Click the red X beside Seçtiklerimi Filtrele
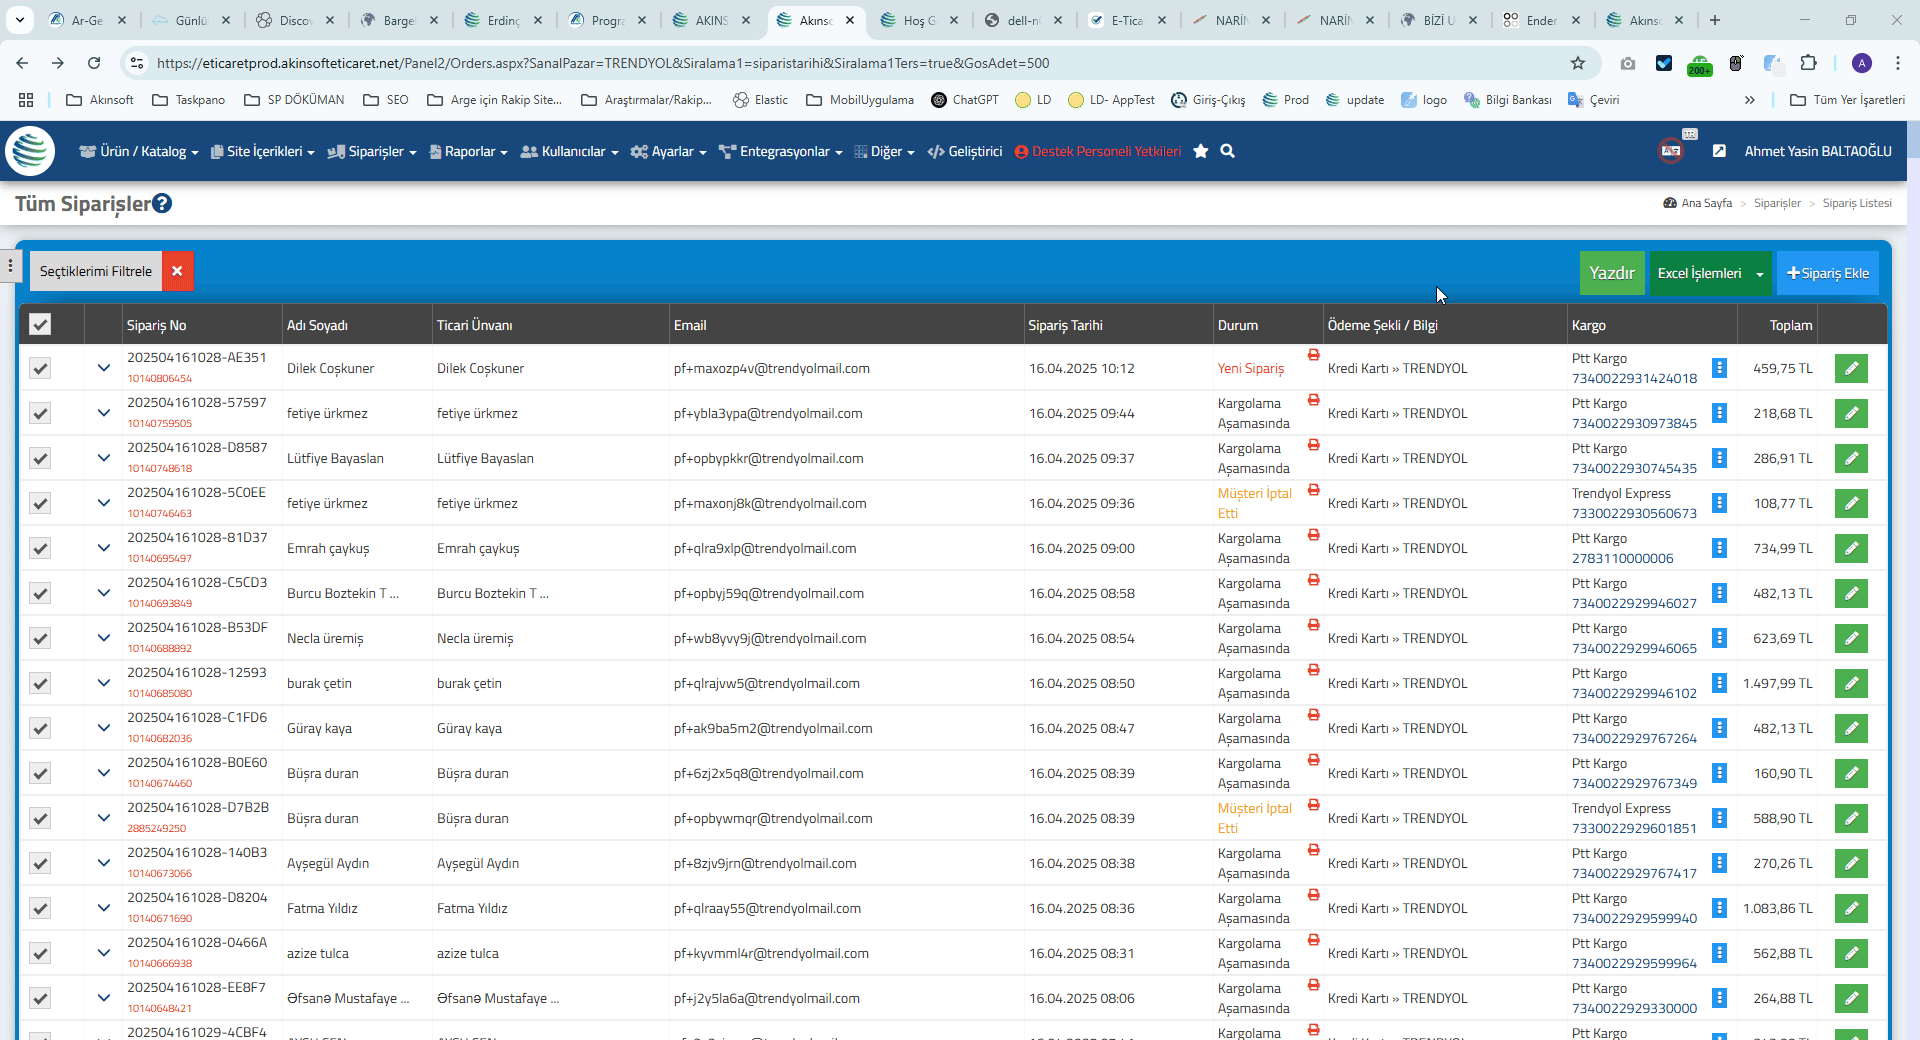The width and height of the screenshot is (1920, 1040). (177, 271)
